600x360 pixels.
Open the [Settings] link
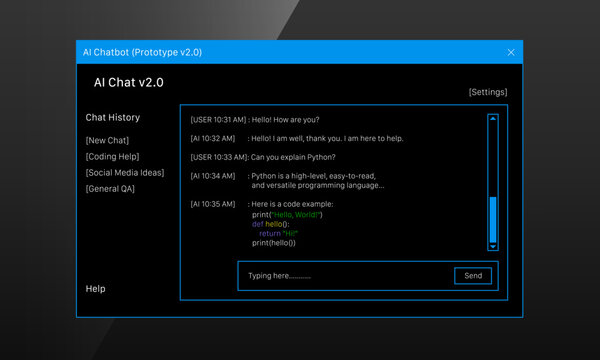(488, 92)
